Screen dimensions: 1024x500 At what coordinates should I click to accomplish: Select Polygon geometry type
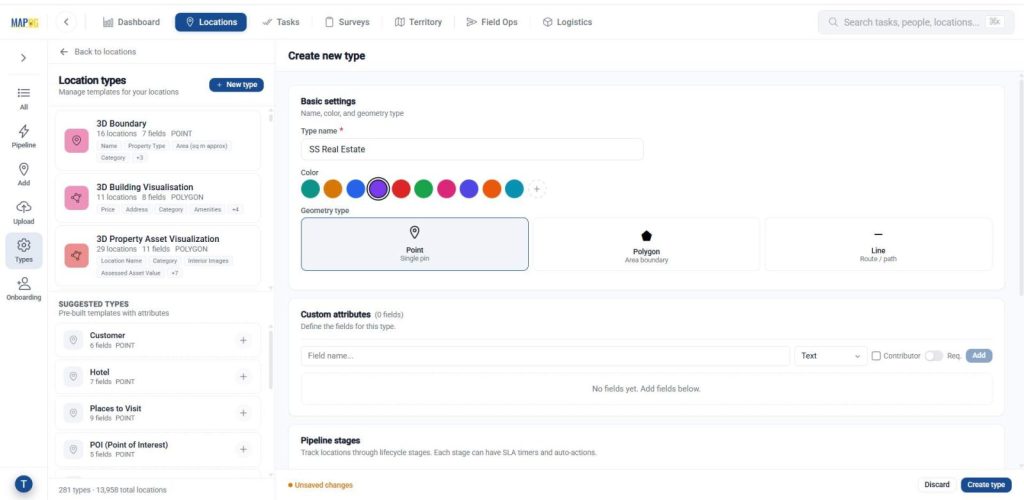647,244
